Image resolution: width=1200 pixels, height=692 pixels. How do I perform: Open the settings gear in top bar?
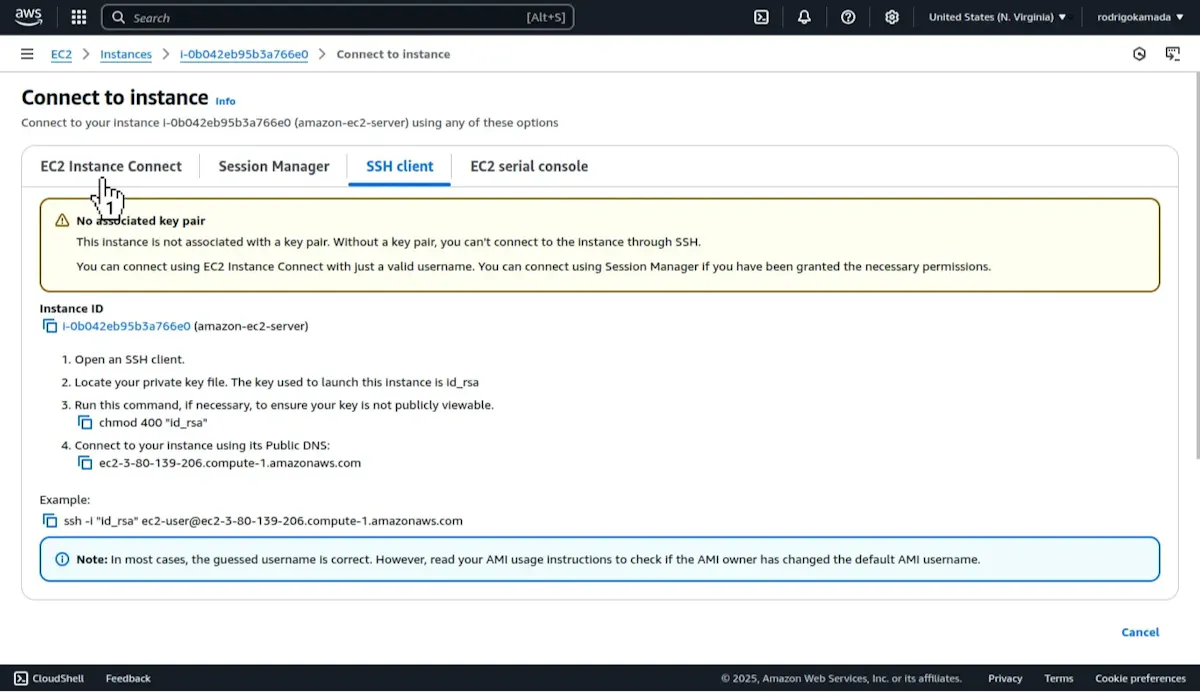892,17
